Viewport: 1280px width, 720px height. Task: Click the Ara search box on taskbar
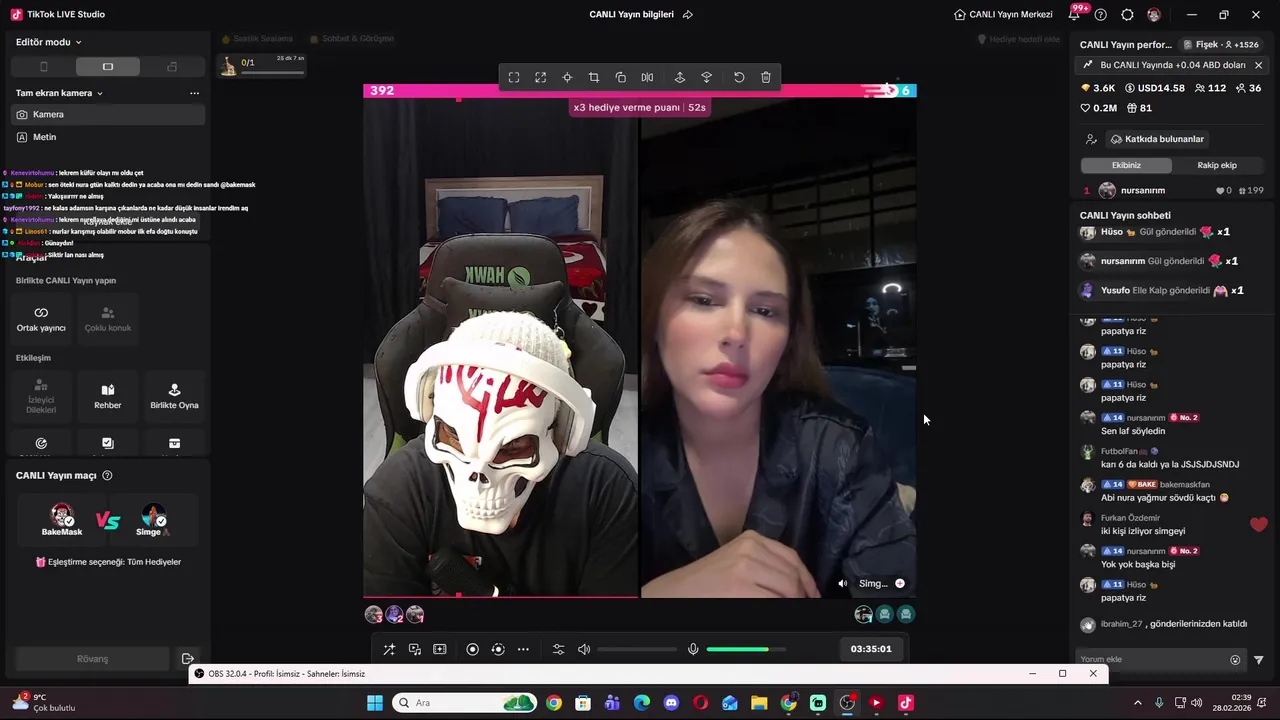click(x=465, y=703)
